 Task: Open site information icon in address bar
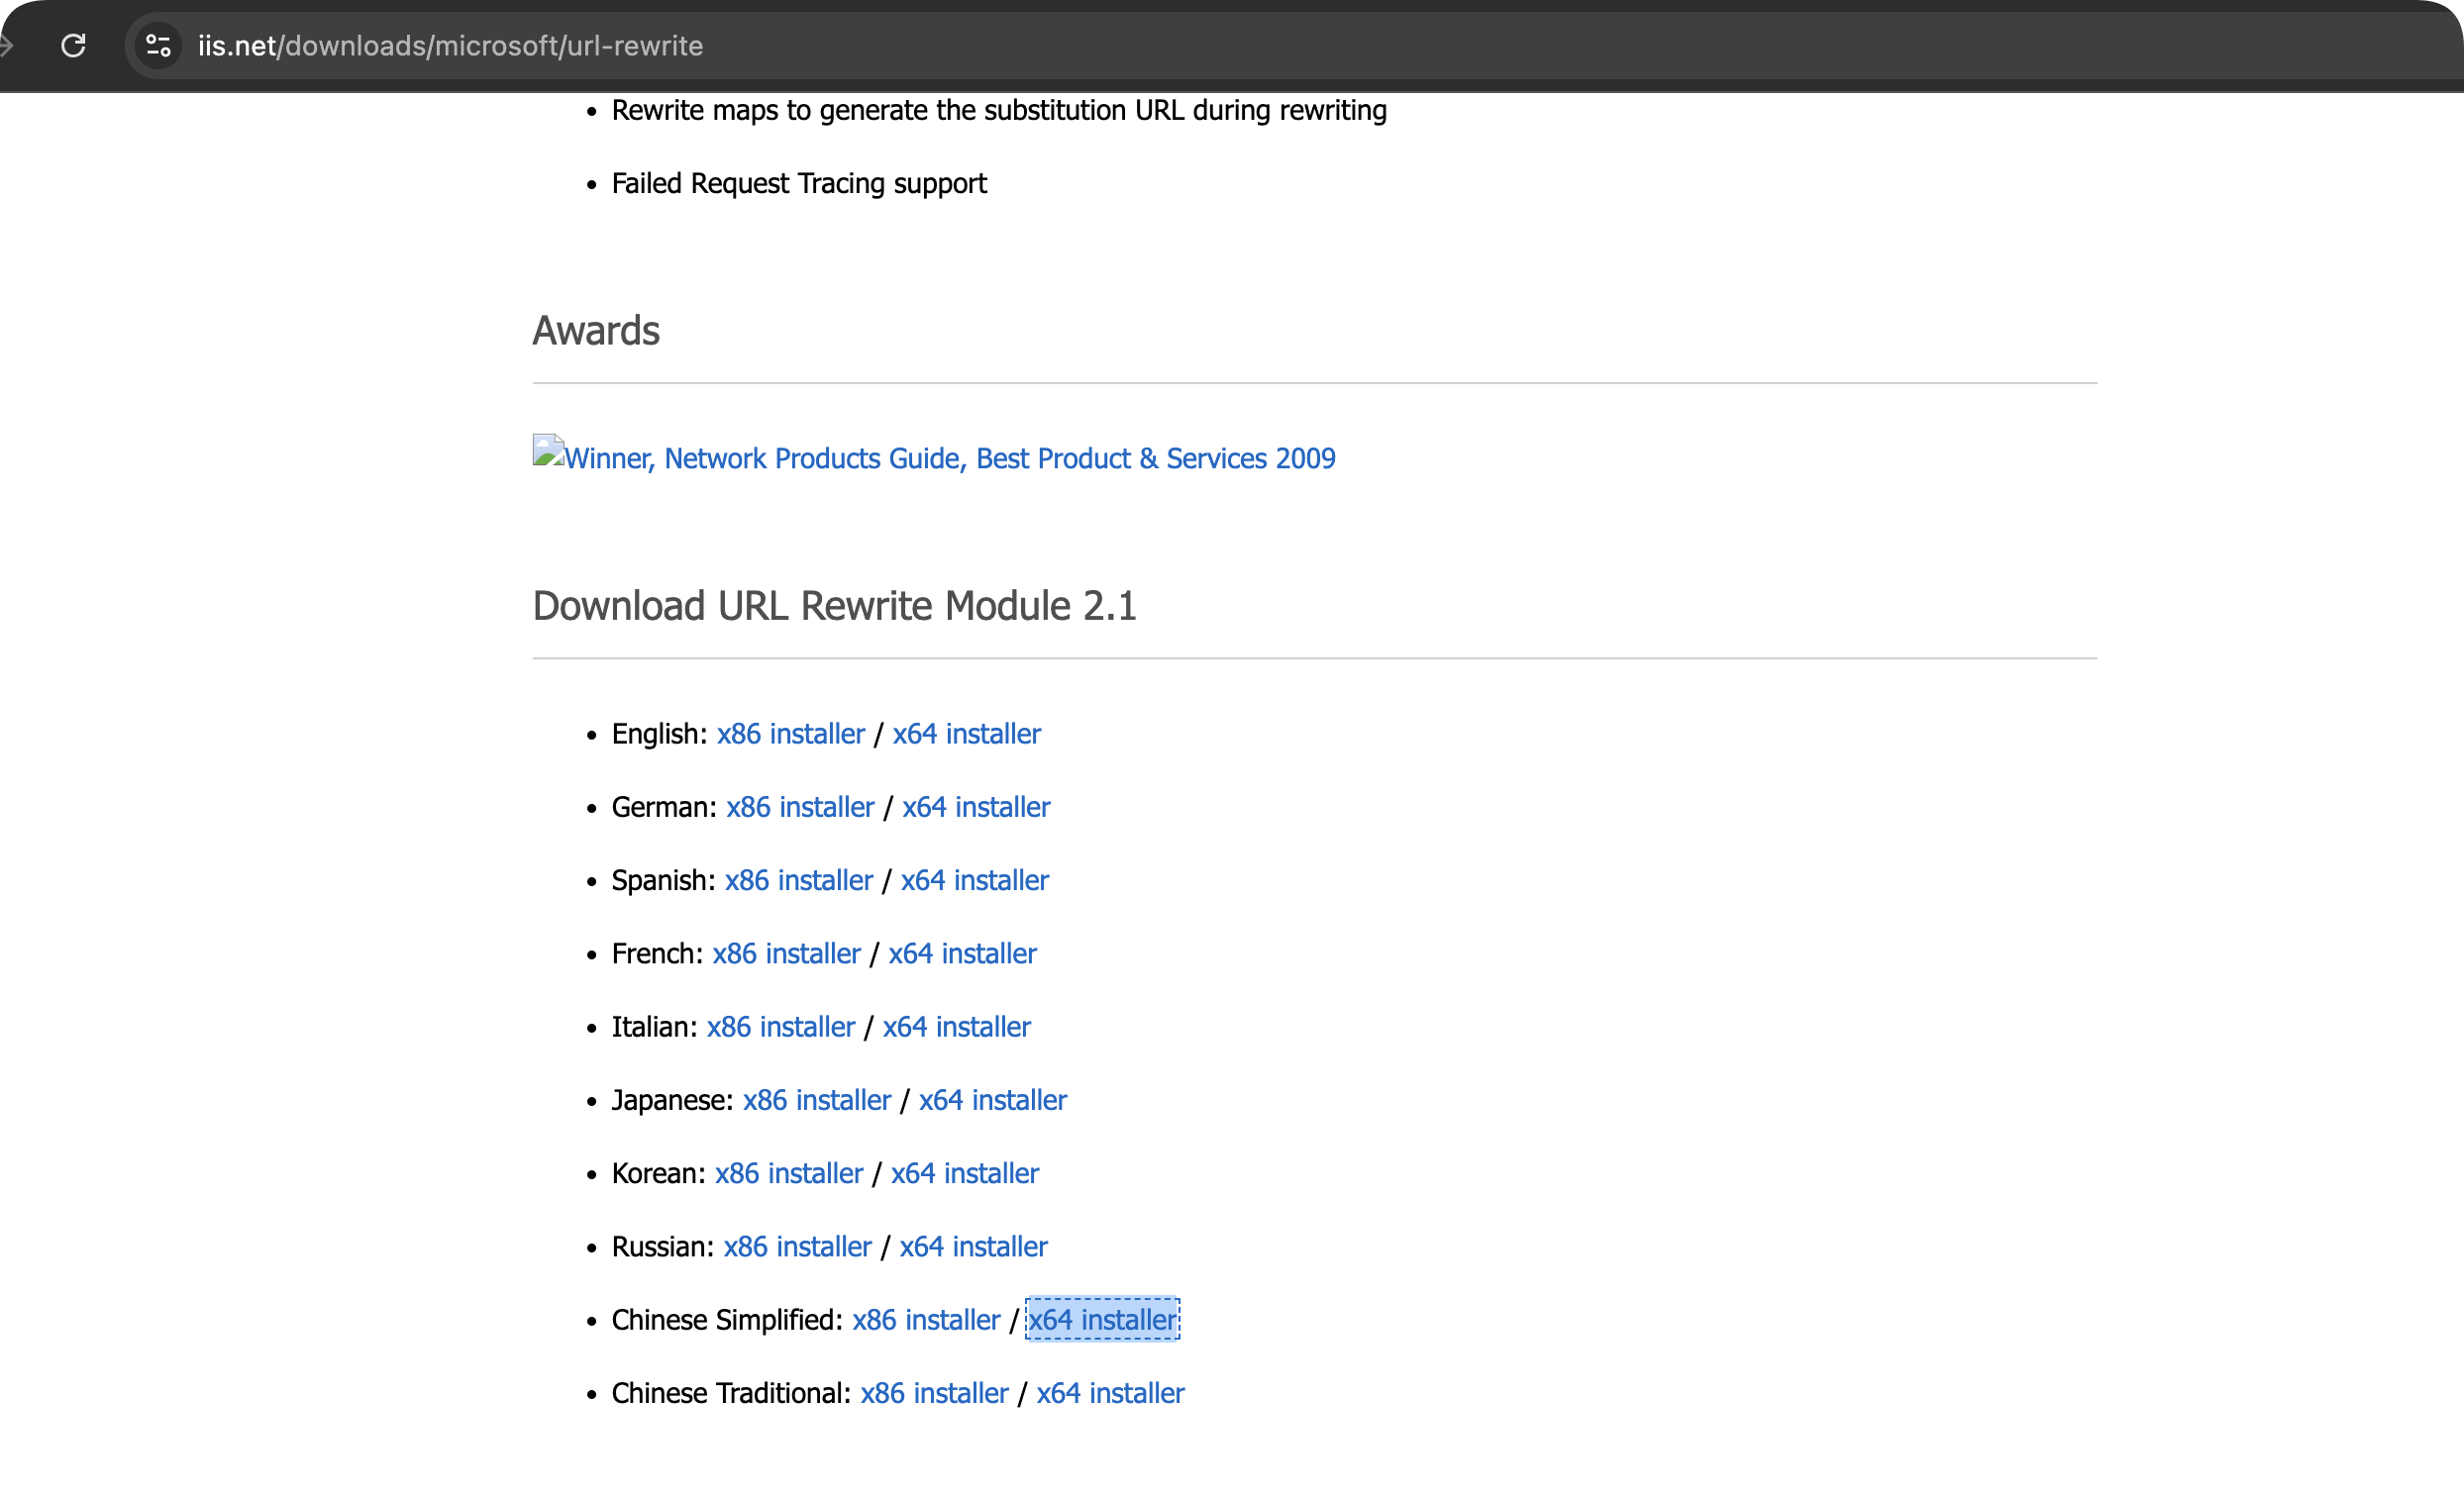[158, 46]
